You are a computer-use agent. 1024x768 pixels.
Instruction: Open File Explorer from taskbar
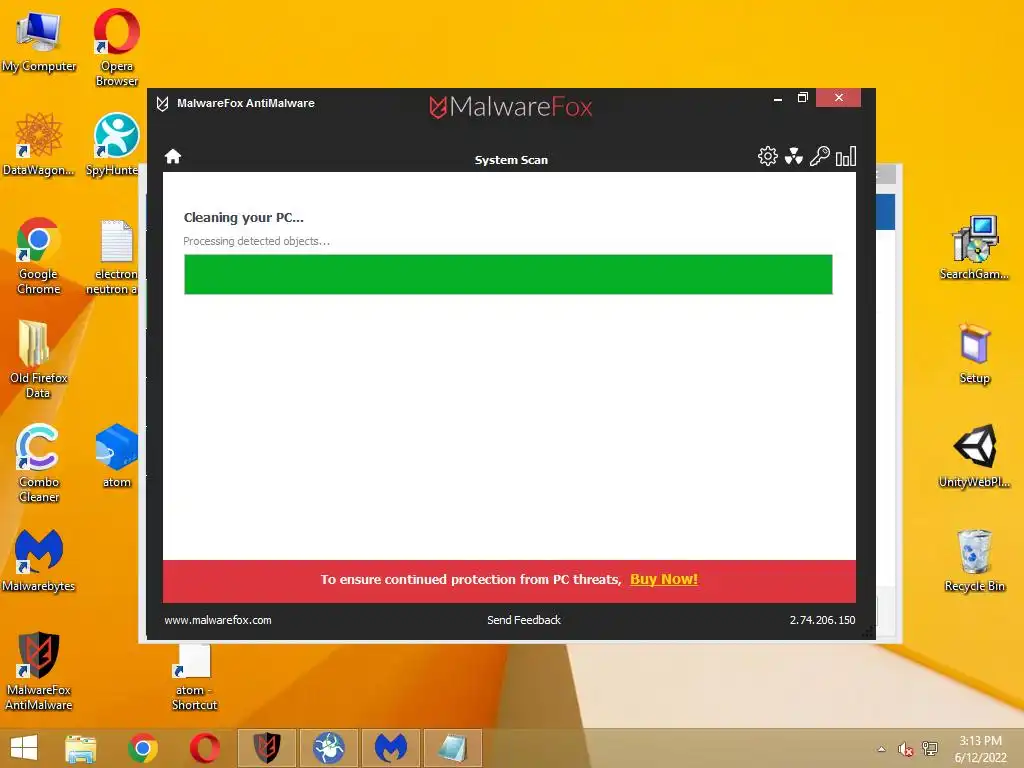coord(80,748)
